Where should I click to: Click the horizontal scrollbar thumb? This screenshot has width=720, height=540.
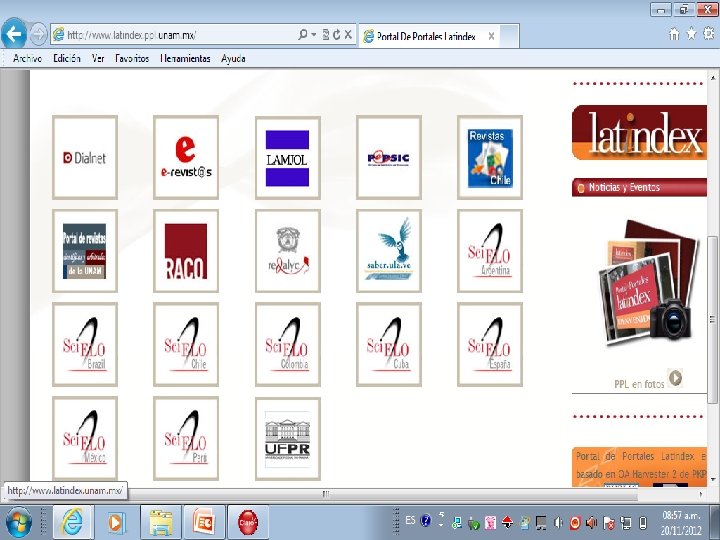click(326, 494)
